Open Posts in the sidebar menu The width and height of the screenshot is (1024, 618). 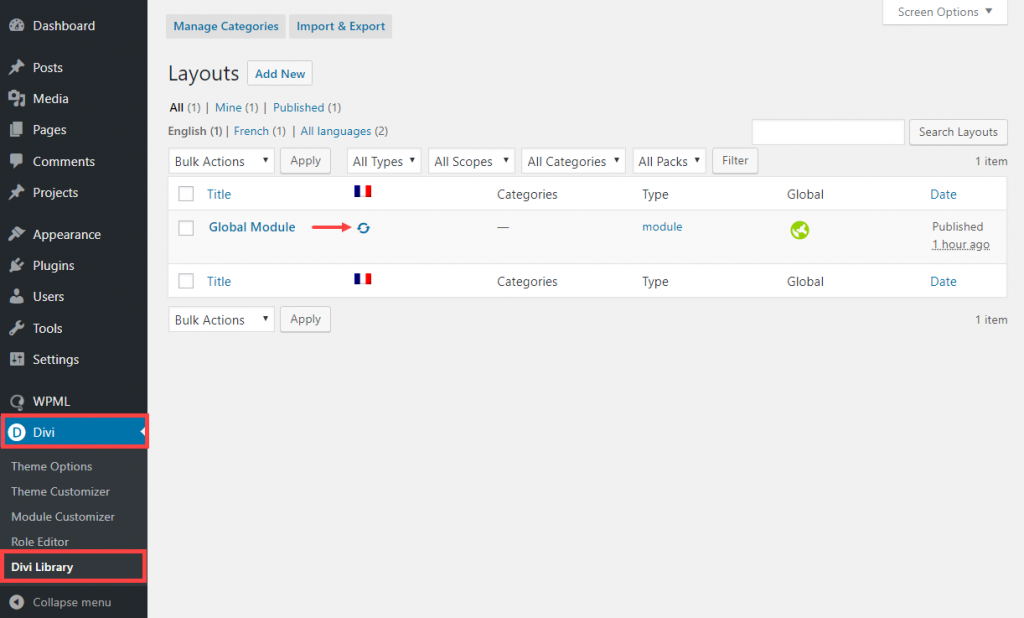48,67
